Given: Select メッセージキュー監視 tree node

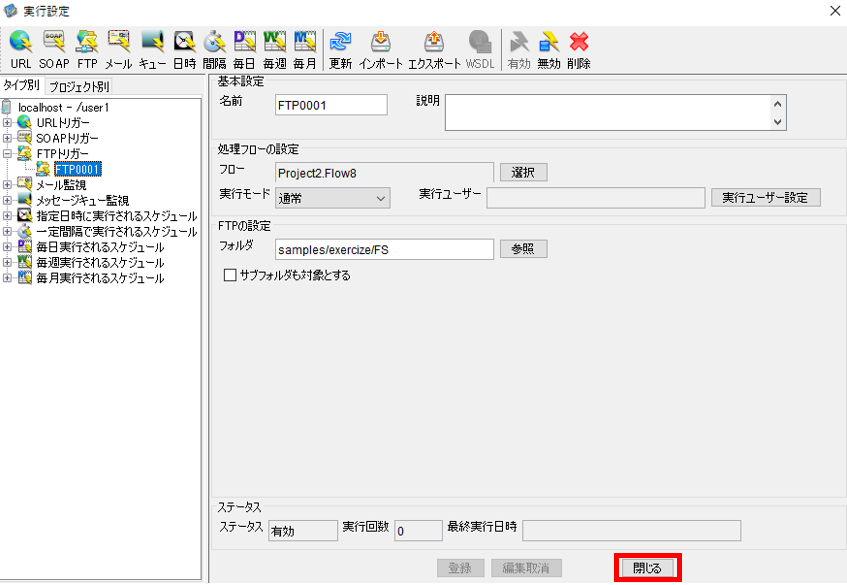Looking at the screenshot, I should tap(82, 200).
